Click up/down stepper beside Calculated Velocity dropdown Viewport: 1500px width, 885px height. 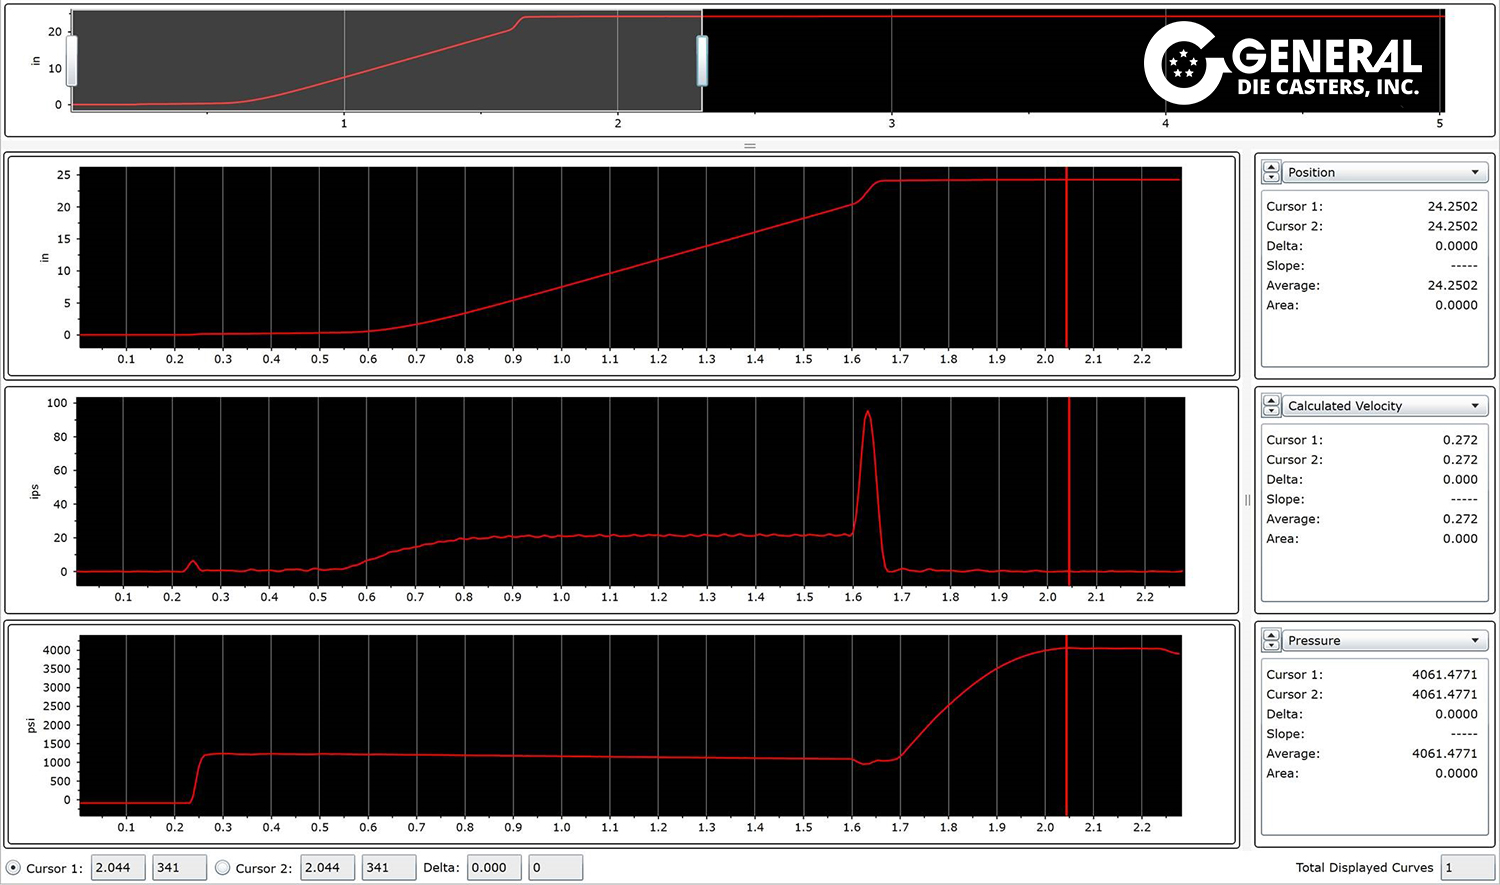click(1271, 406)
